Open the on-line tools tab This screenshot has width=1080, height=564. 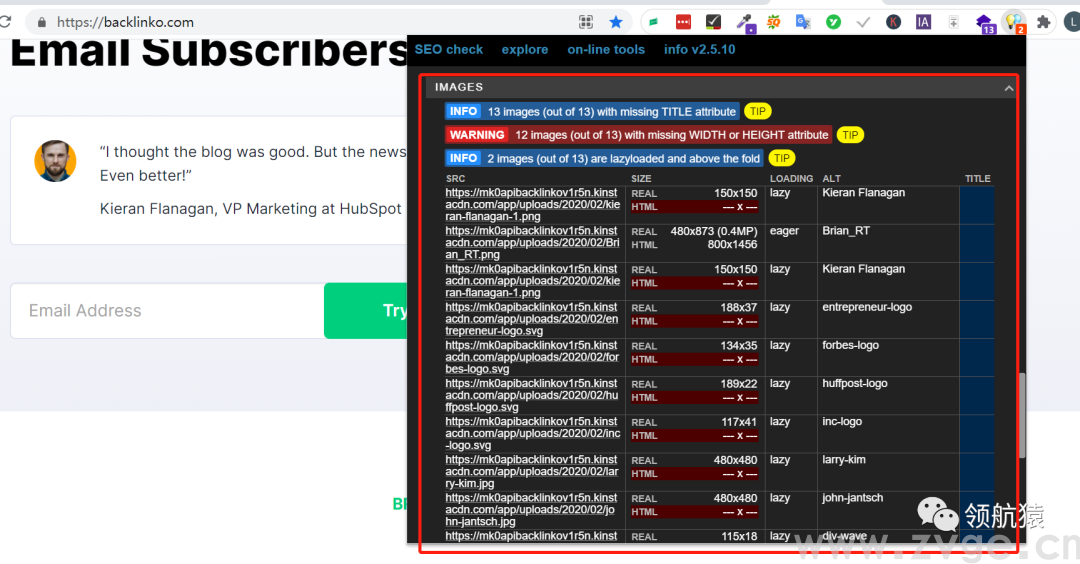point(606,49)
